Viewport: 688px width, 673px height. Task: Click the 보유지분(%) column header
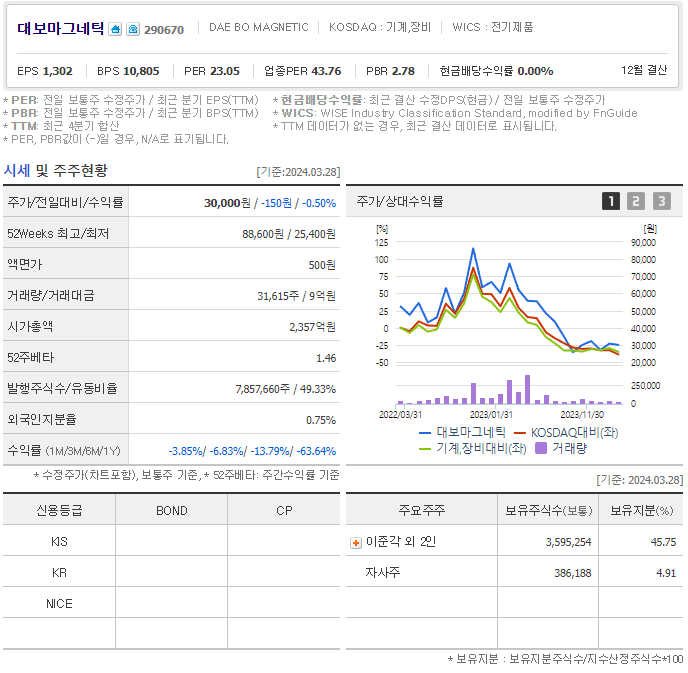tap(641, 510)
